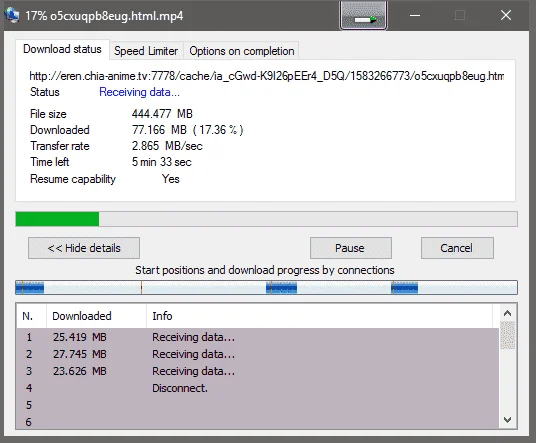
Task: Click the IDM globe icon in title bar
Action: point(11,15)
